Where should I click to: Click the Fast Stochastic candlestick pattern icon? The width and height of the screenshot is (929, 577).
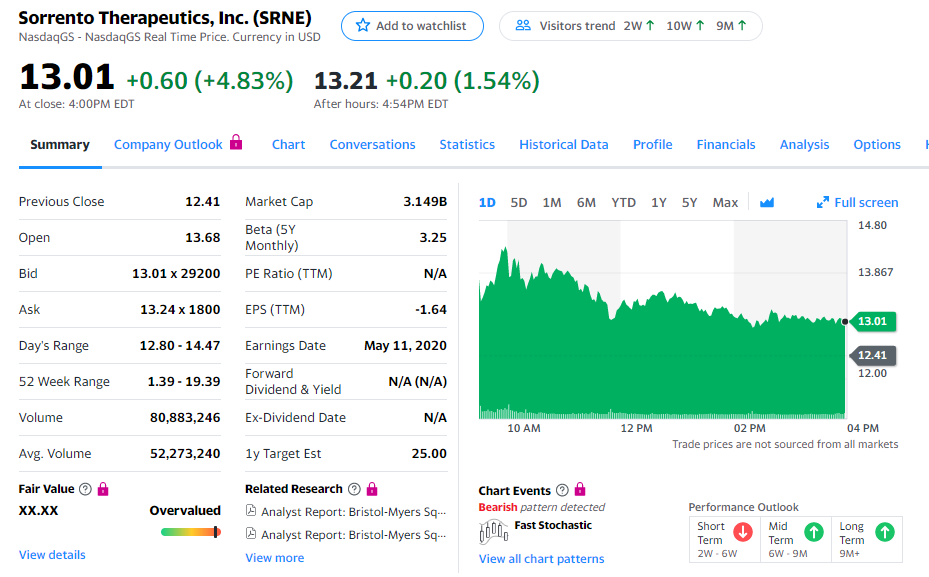(494, 531)
